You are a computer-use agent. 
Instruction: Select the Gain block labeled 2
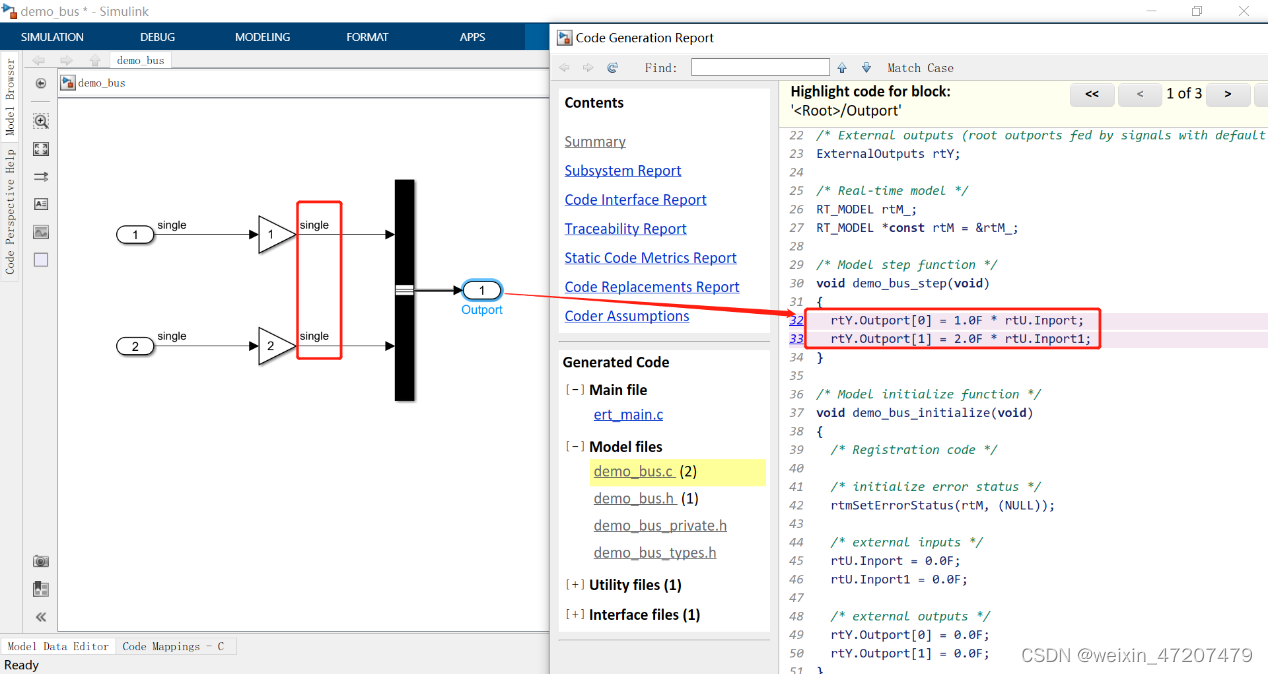pyautogui.click(x=277, y=347)
